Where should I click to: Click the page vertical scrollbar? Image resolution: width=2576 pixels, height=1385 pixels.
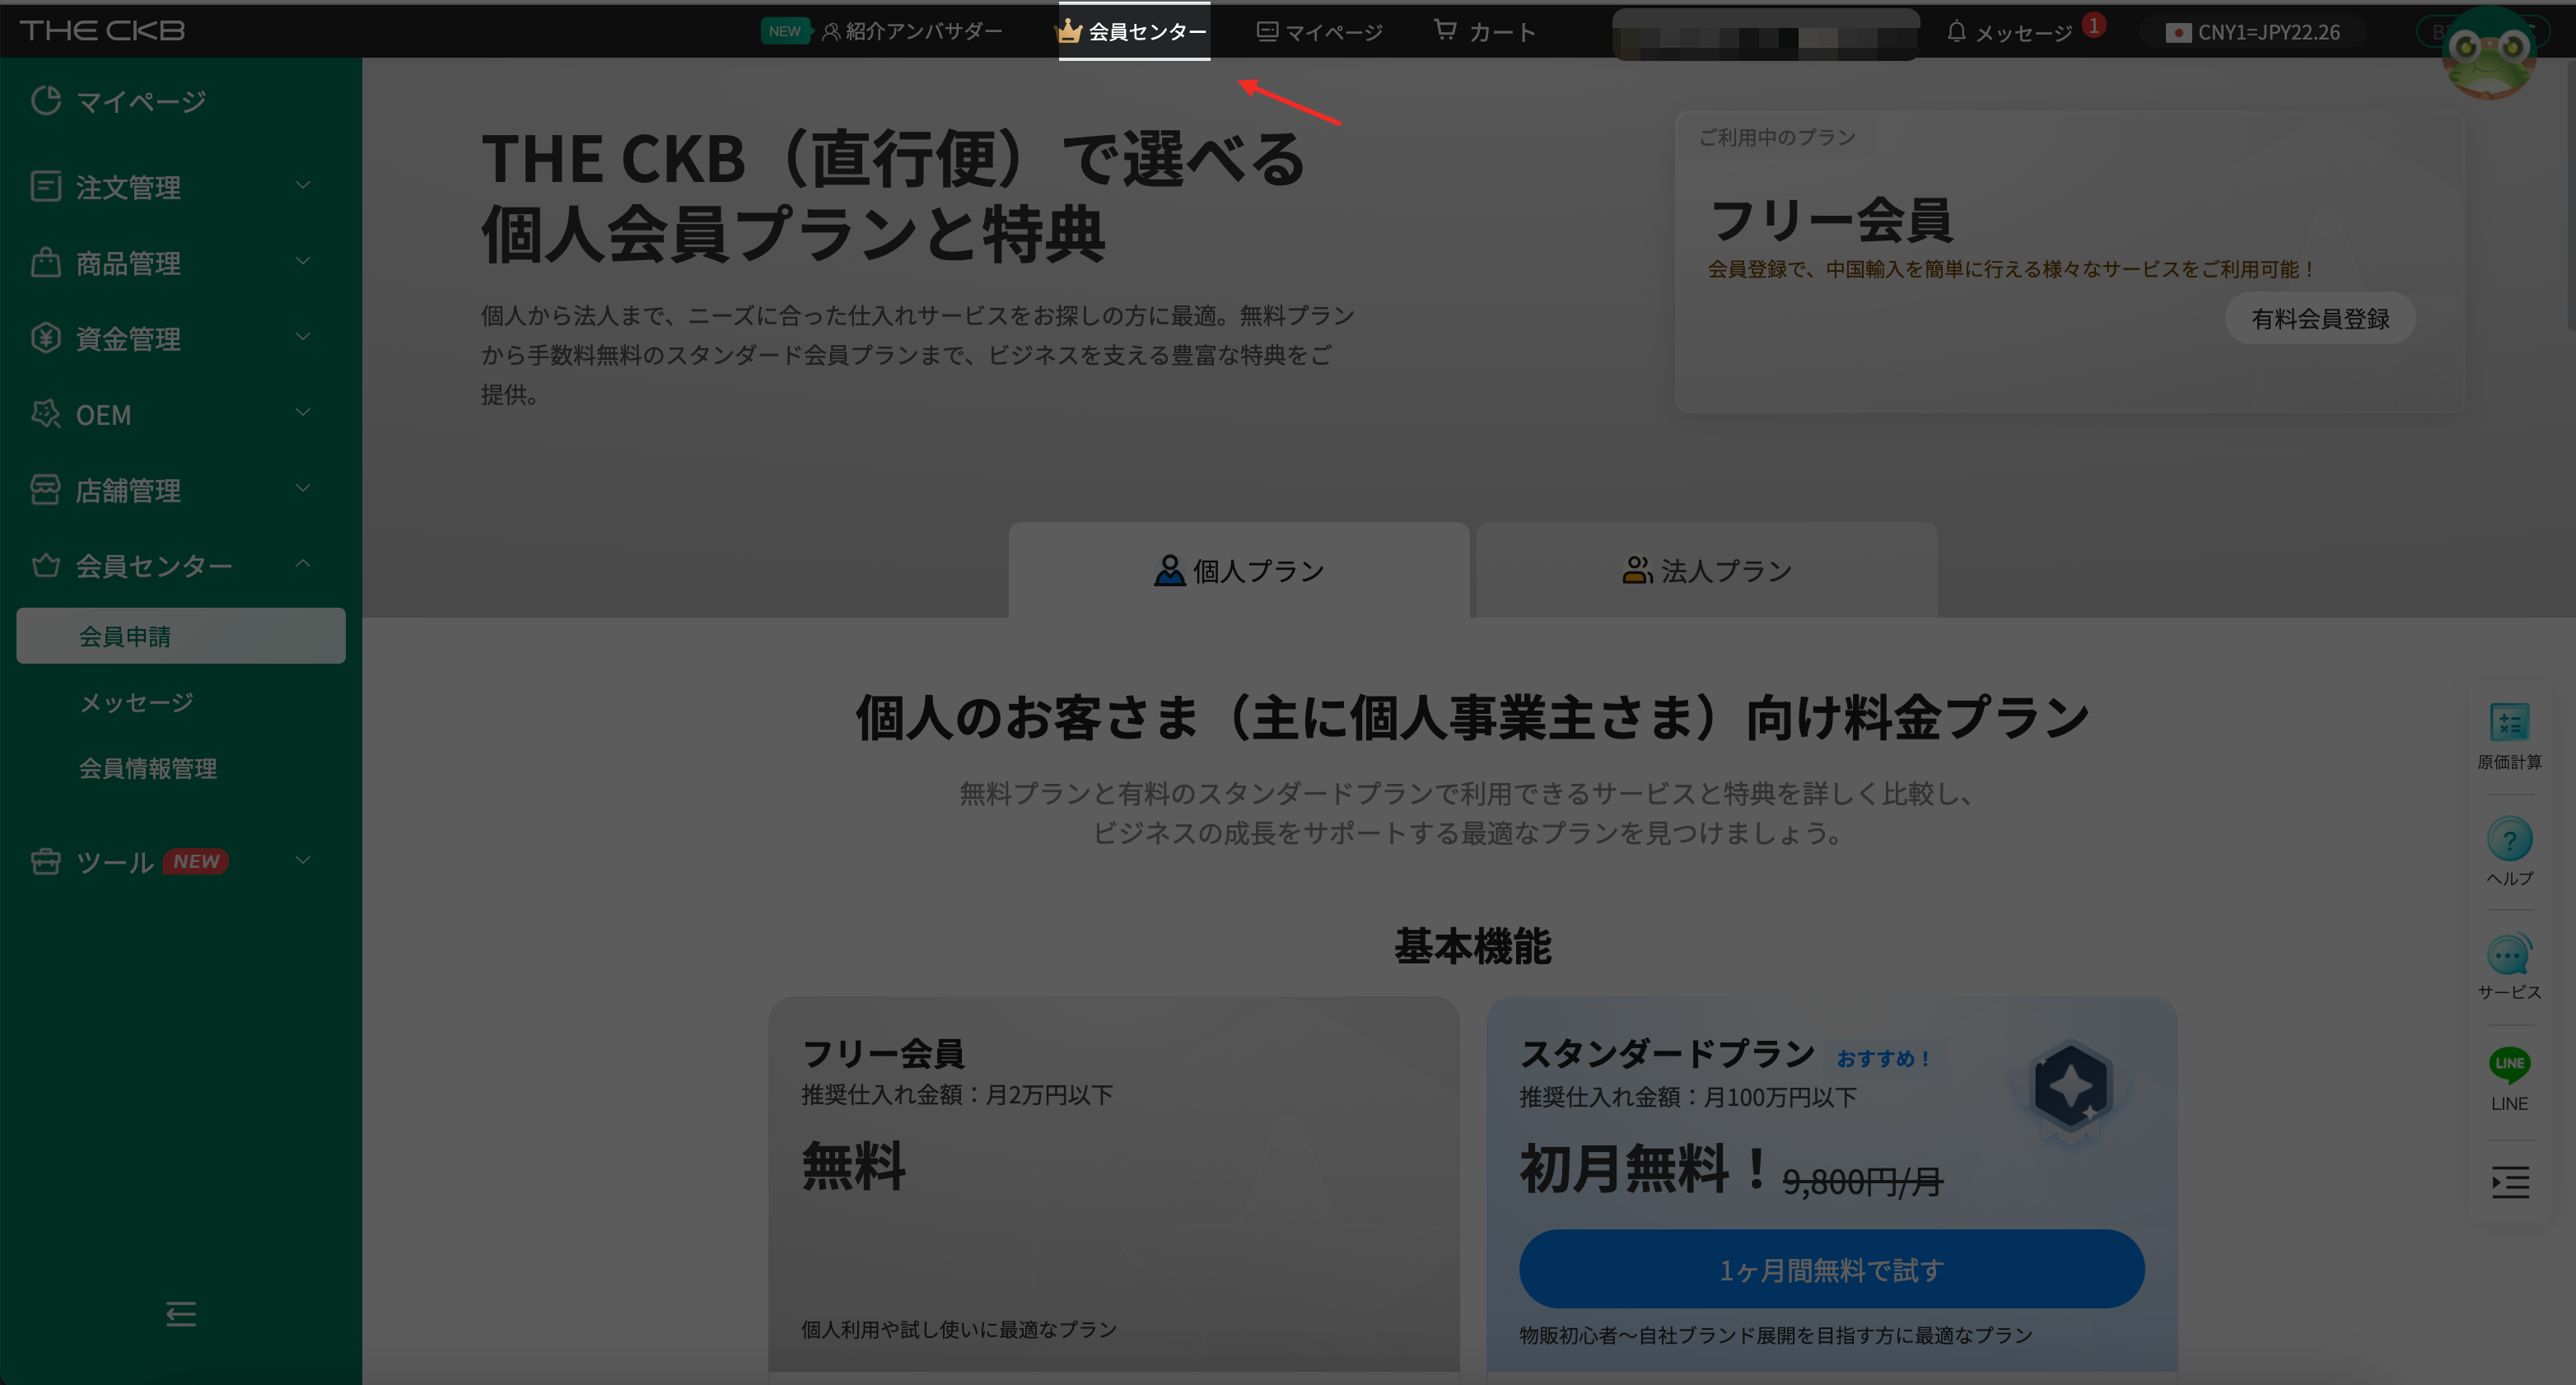tap(2570, 196)
